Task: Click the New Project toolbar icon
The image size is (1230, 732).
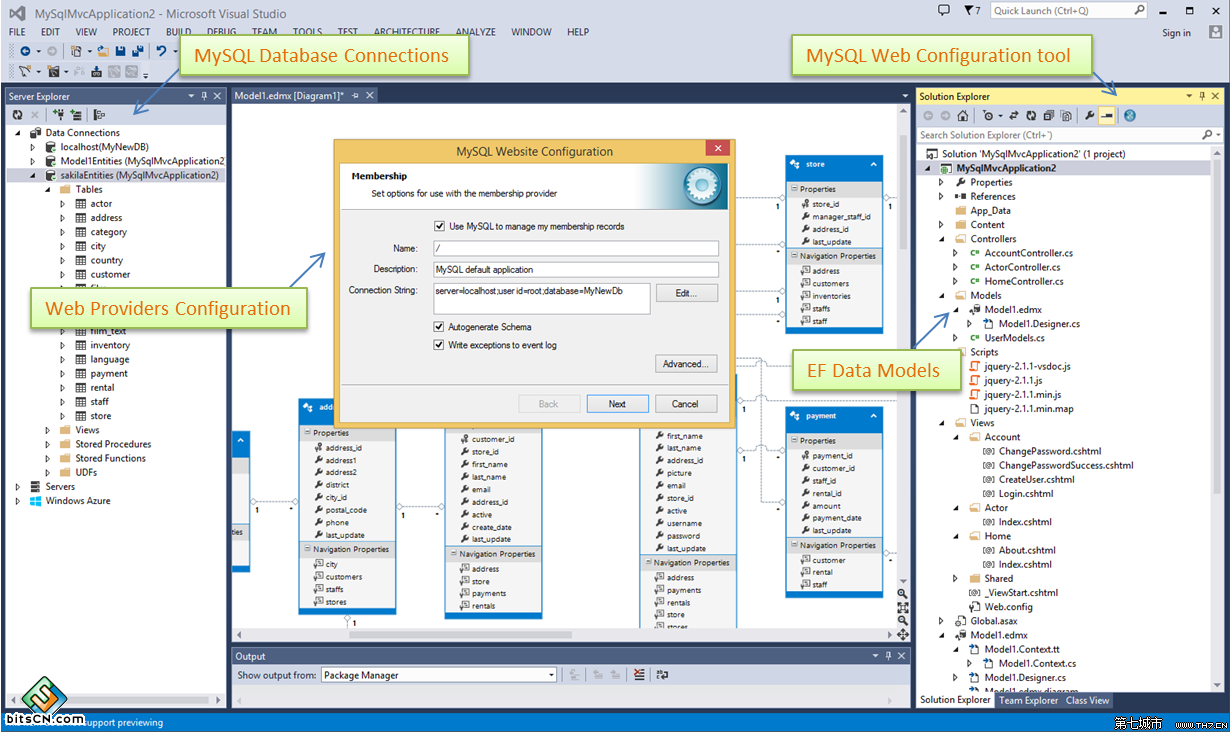Action: (76, 51)
